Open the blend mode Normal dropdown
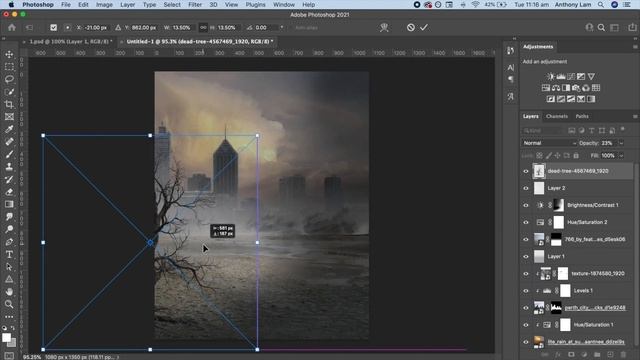This screenshot has width=640, height=360. tap(549, 143)
